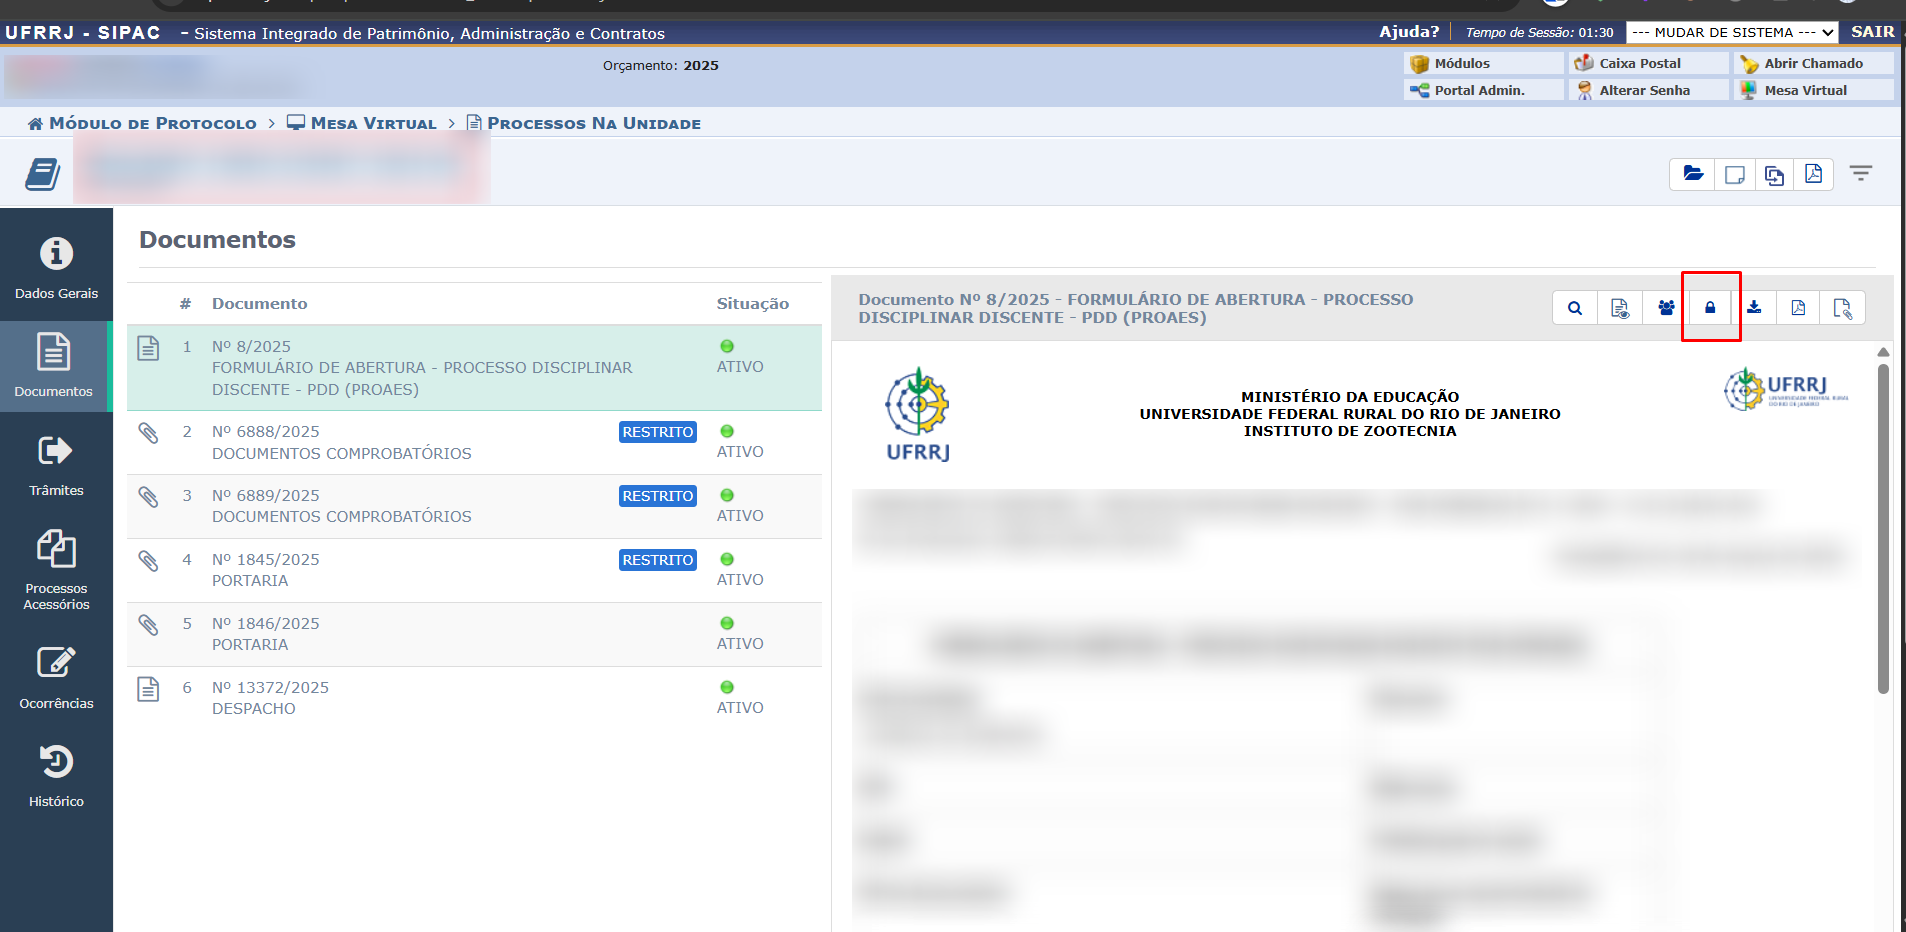
Task: Select document Nº 6888/2025 Documentos Comprobatórios
Action: (x=341, y=442)
